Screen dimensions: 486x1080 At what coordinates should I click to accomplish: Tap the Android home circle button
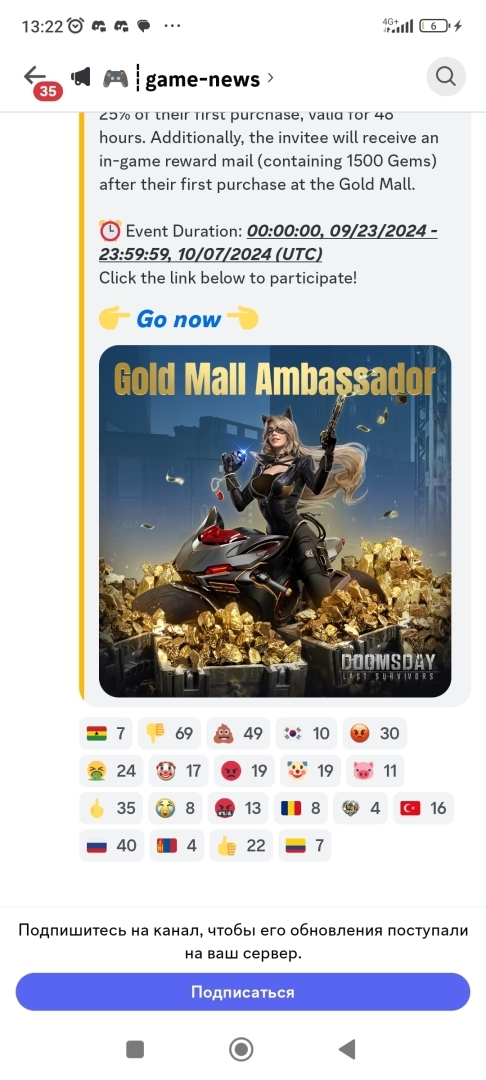(241, 1049)
